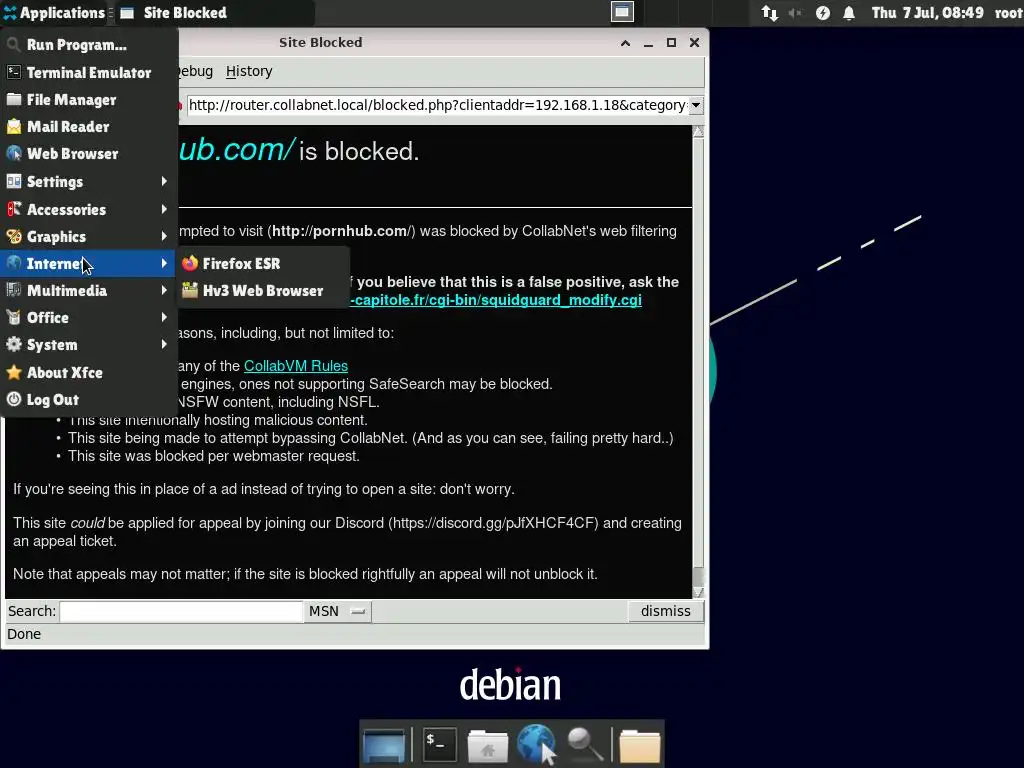Launch web browser globe in dock
Viewport: 1024px width, 768px height.
click(x=536, y=744)
